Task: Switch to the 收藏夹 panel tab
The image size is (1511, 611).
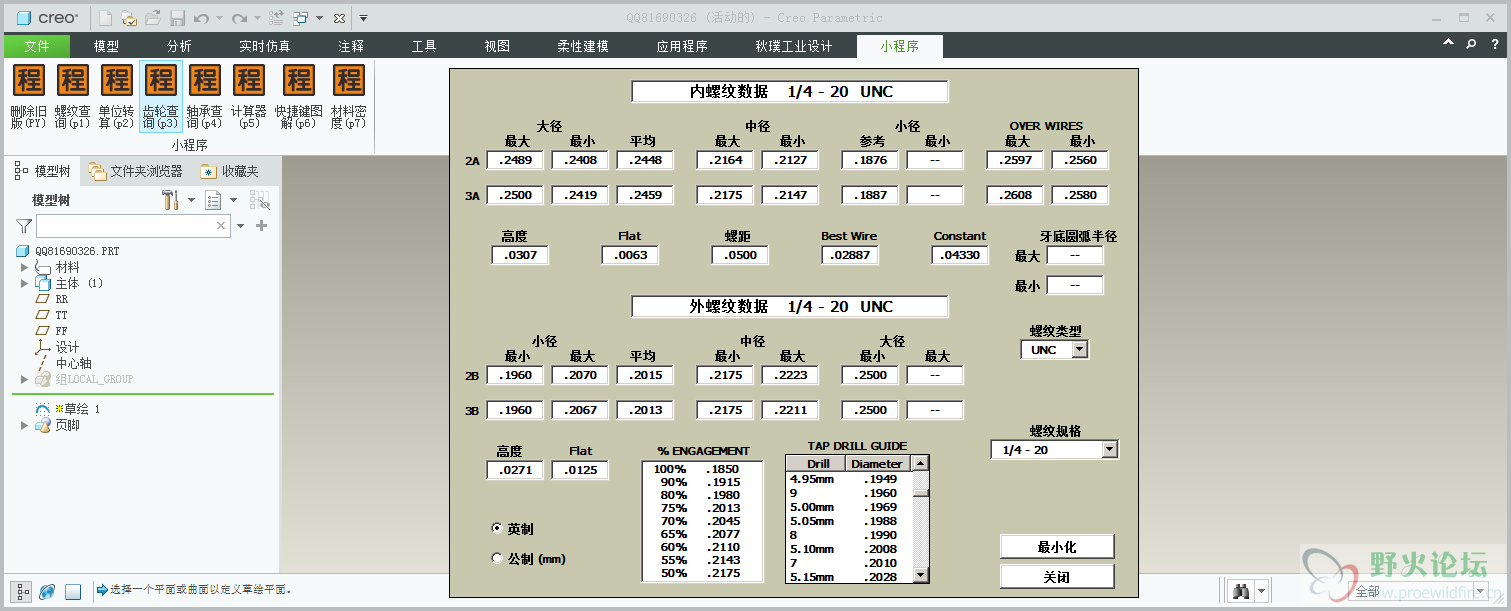Action: 231,171
